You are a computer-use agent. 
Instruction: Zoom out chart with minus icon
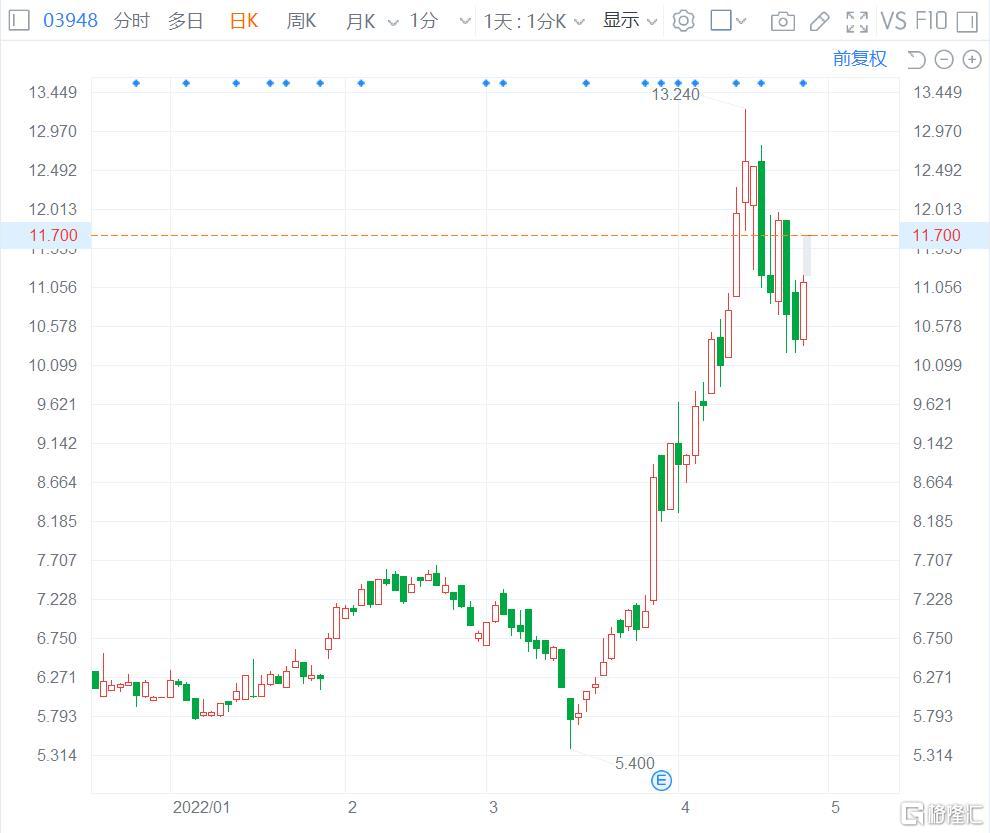[944, 60]
